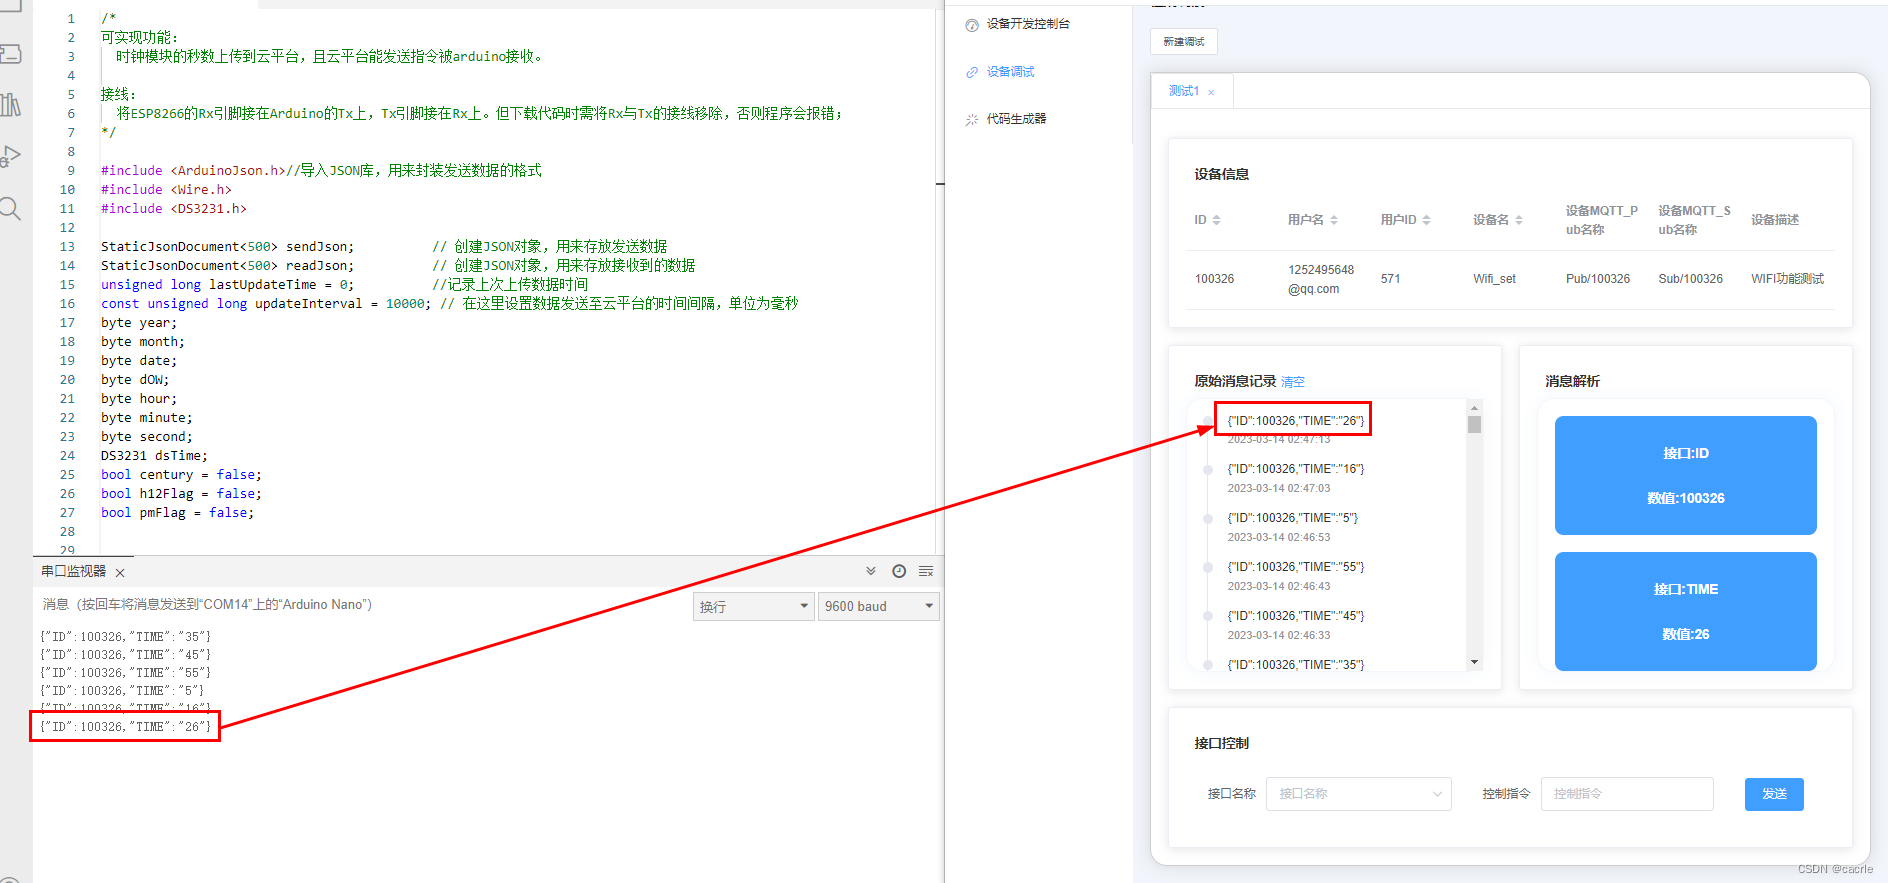Image resolution: width=1888 pixels, height=883 pixels.
Task: Click the WIFI功能测试 description cell
Action: point(1787,279)
